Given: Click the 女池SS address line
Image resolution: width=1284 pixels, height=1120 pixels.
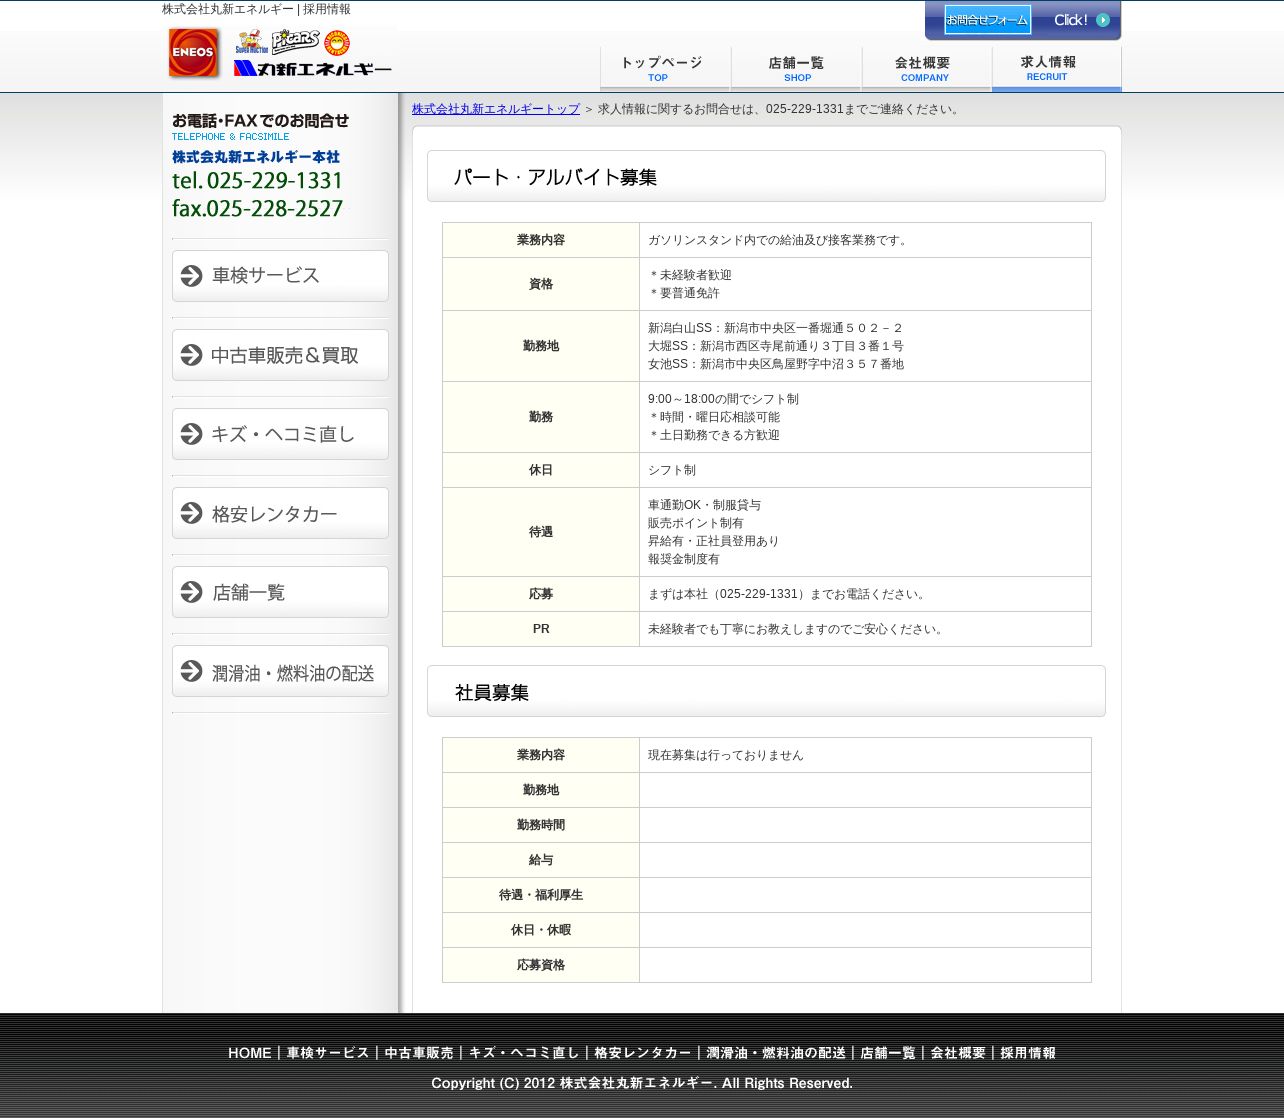Looking at the screenshot, I should click(776, 364).
